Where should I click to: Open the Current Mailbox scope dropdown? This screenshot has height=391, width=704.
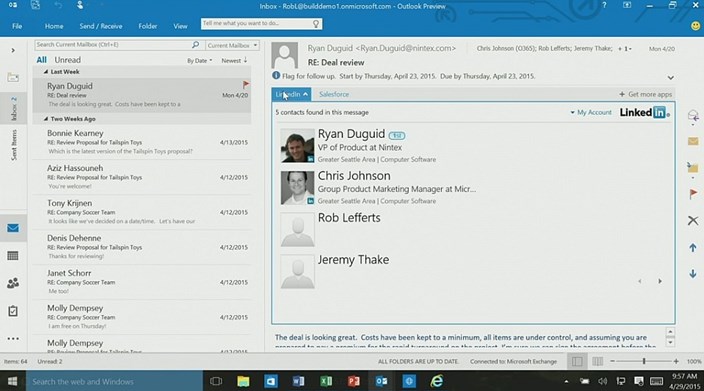pyautogui.click(x=232, y=45)
